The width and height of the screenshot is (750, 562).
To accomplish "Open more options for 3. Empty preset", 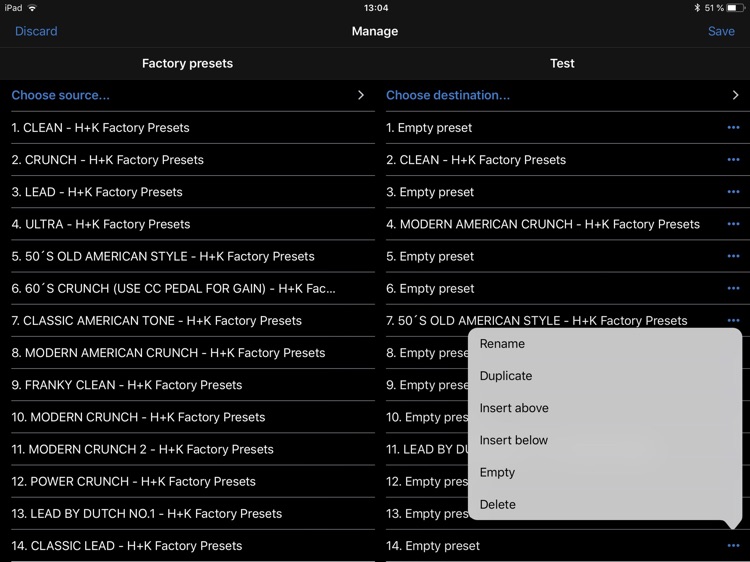I will [x=733, y=191].
